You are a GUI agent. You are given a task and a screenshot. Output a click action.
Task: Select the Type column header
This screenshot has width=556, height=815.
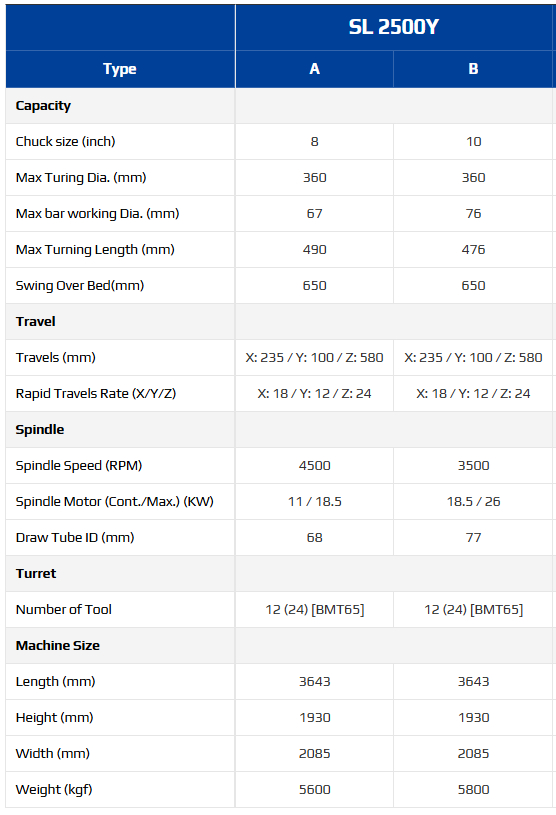click(120, 69)
